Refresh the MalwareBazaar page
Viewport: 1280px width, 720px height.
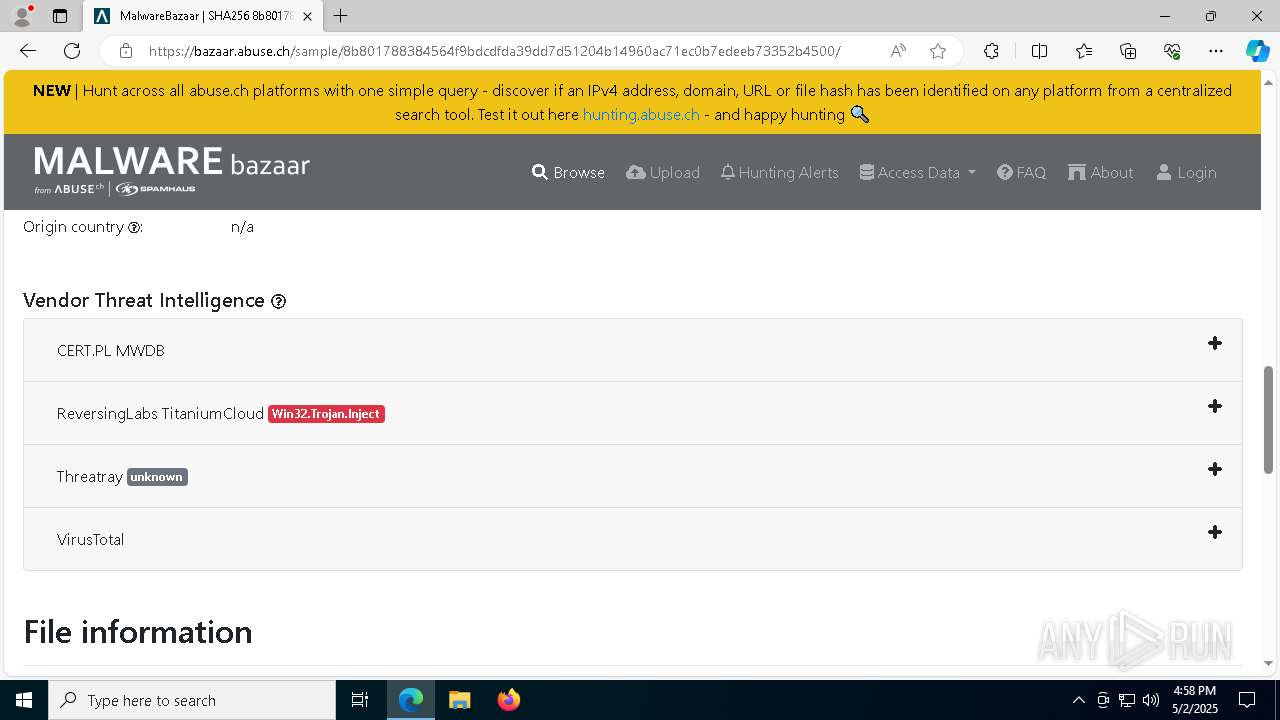coord(72,51)
